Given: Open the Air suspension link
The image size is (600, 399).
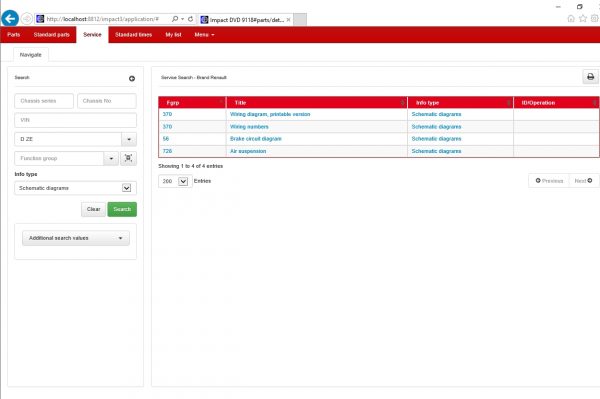Looking at the screenshot, I should (x=248, y=151).
